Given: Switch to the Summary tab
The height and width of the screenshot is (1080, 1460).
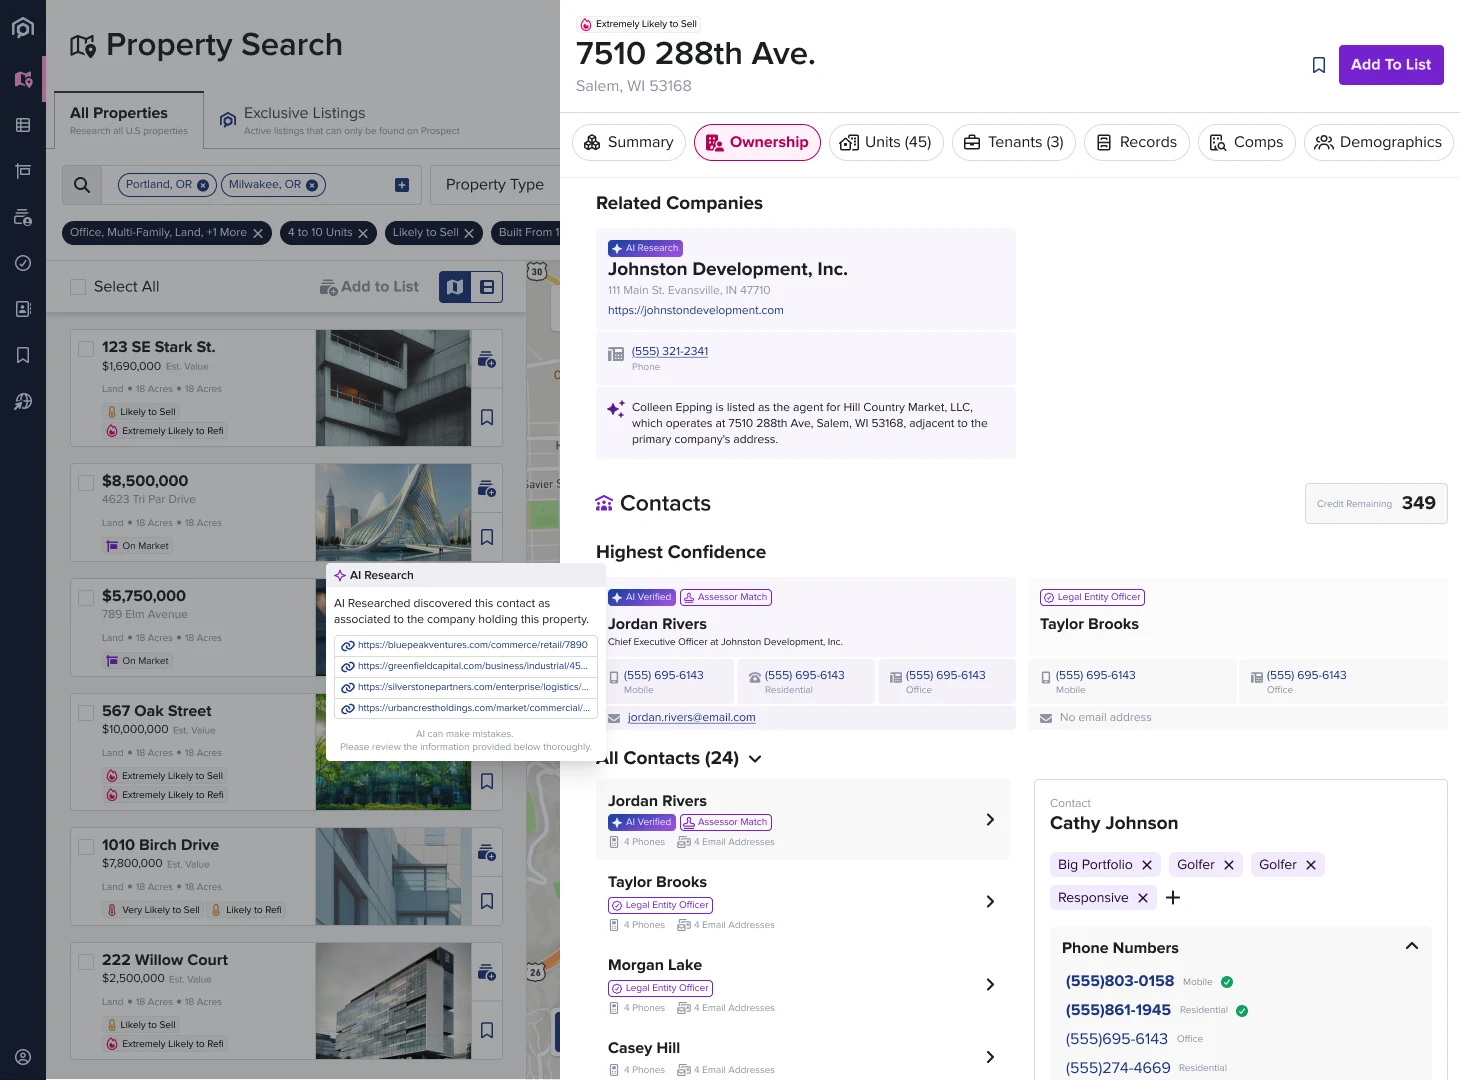Looking at the screenshot, I should [629, 143].
